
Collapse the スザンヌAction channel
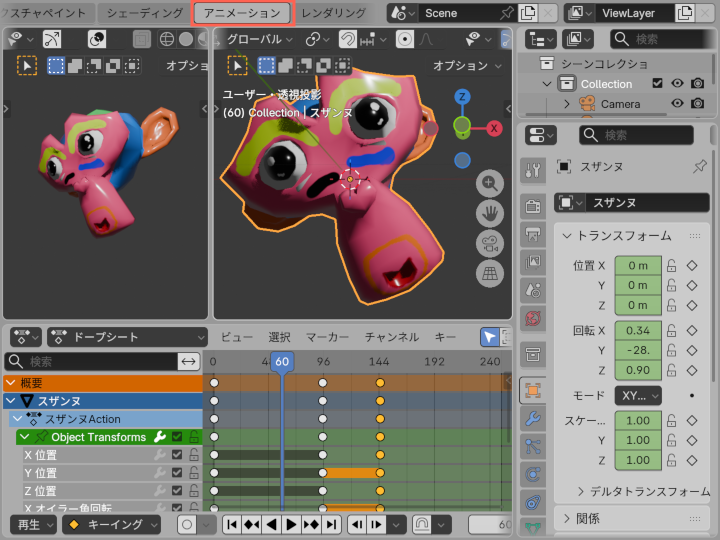click(17, 419)
